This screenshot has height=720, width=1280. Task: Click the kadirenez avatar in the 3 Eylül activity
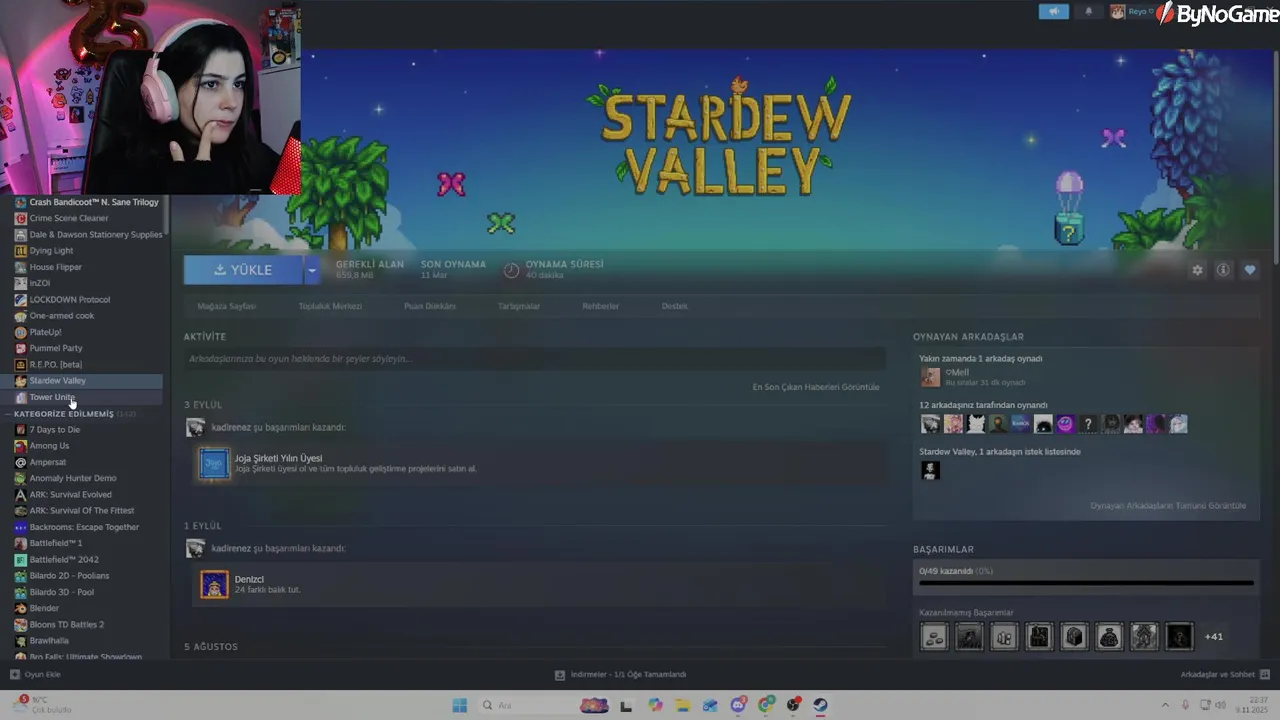[x=195, y=428]
